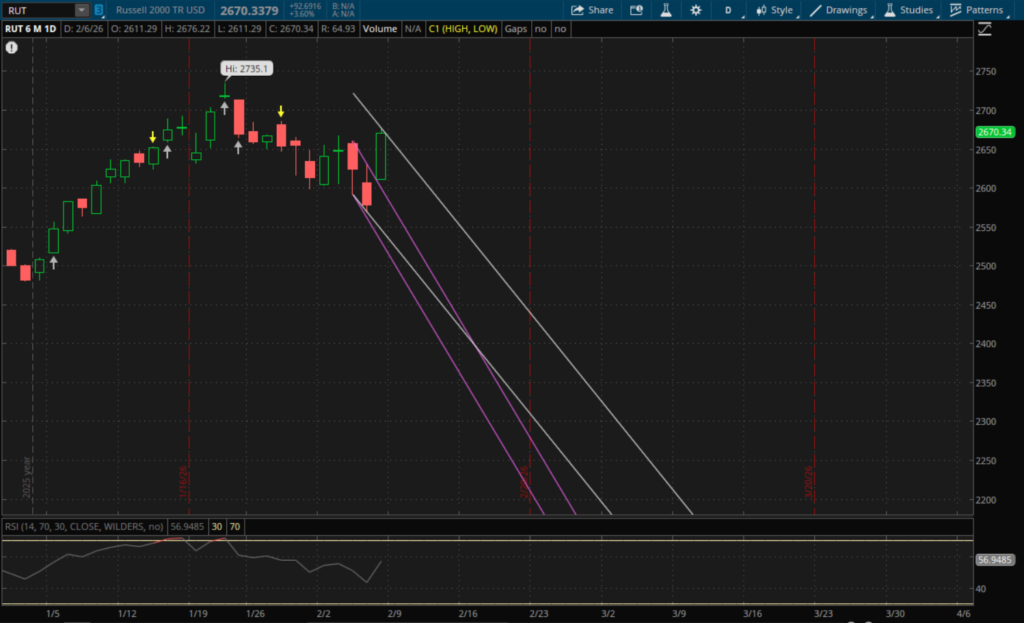Viewport: 1024px width, 623px height.
Task: Click the Patterns button
Action: (976, 10)
